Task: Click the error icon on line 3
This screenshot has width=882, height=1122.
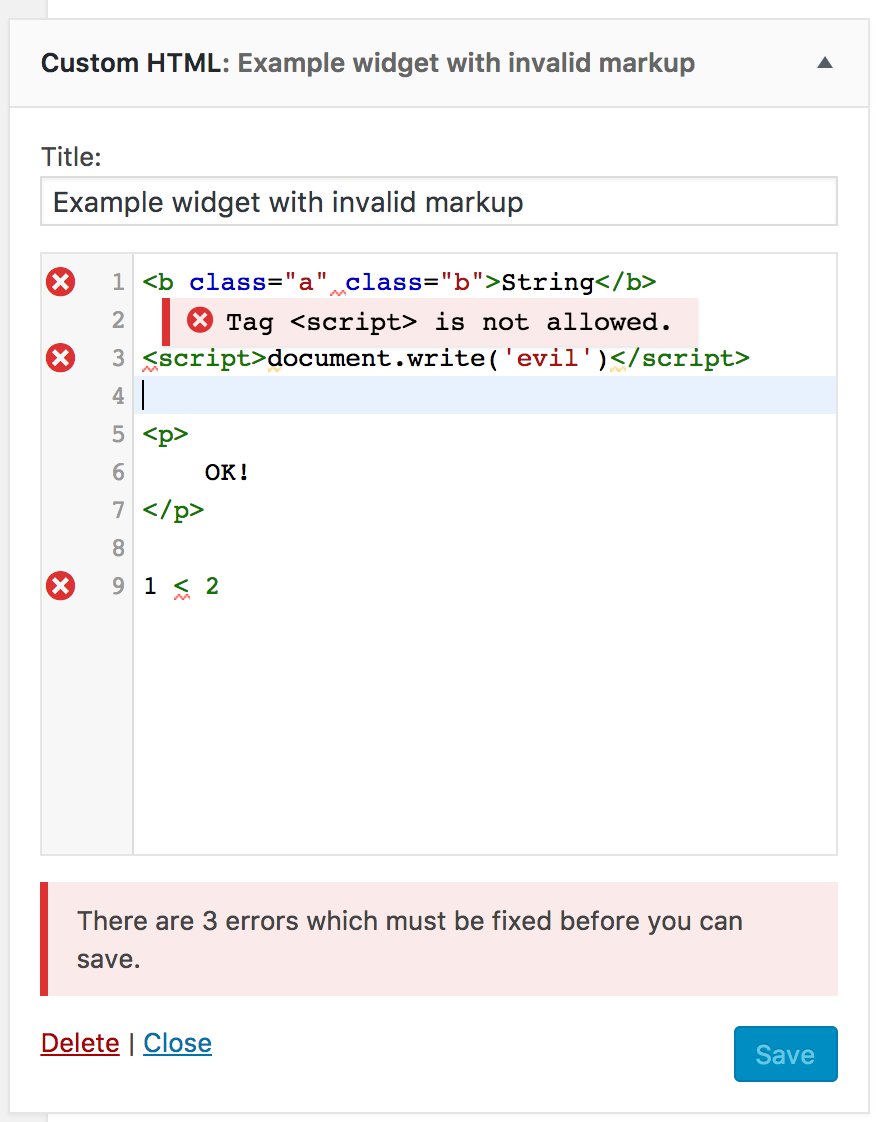Action: click(60, 358)
